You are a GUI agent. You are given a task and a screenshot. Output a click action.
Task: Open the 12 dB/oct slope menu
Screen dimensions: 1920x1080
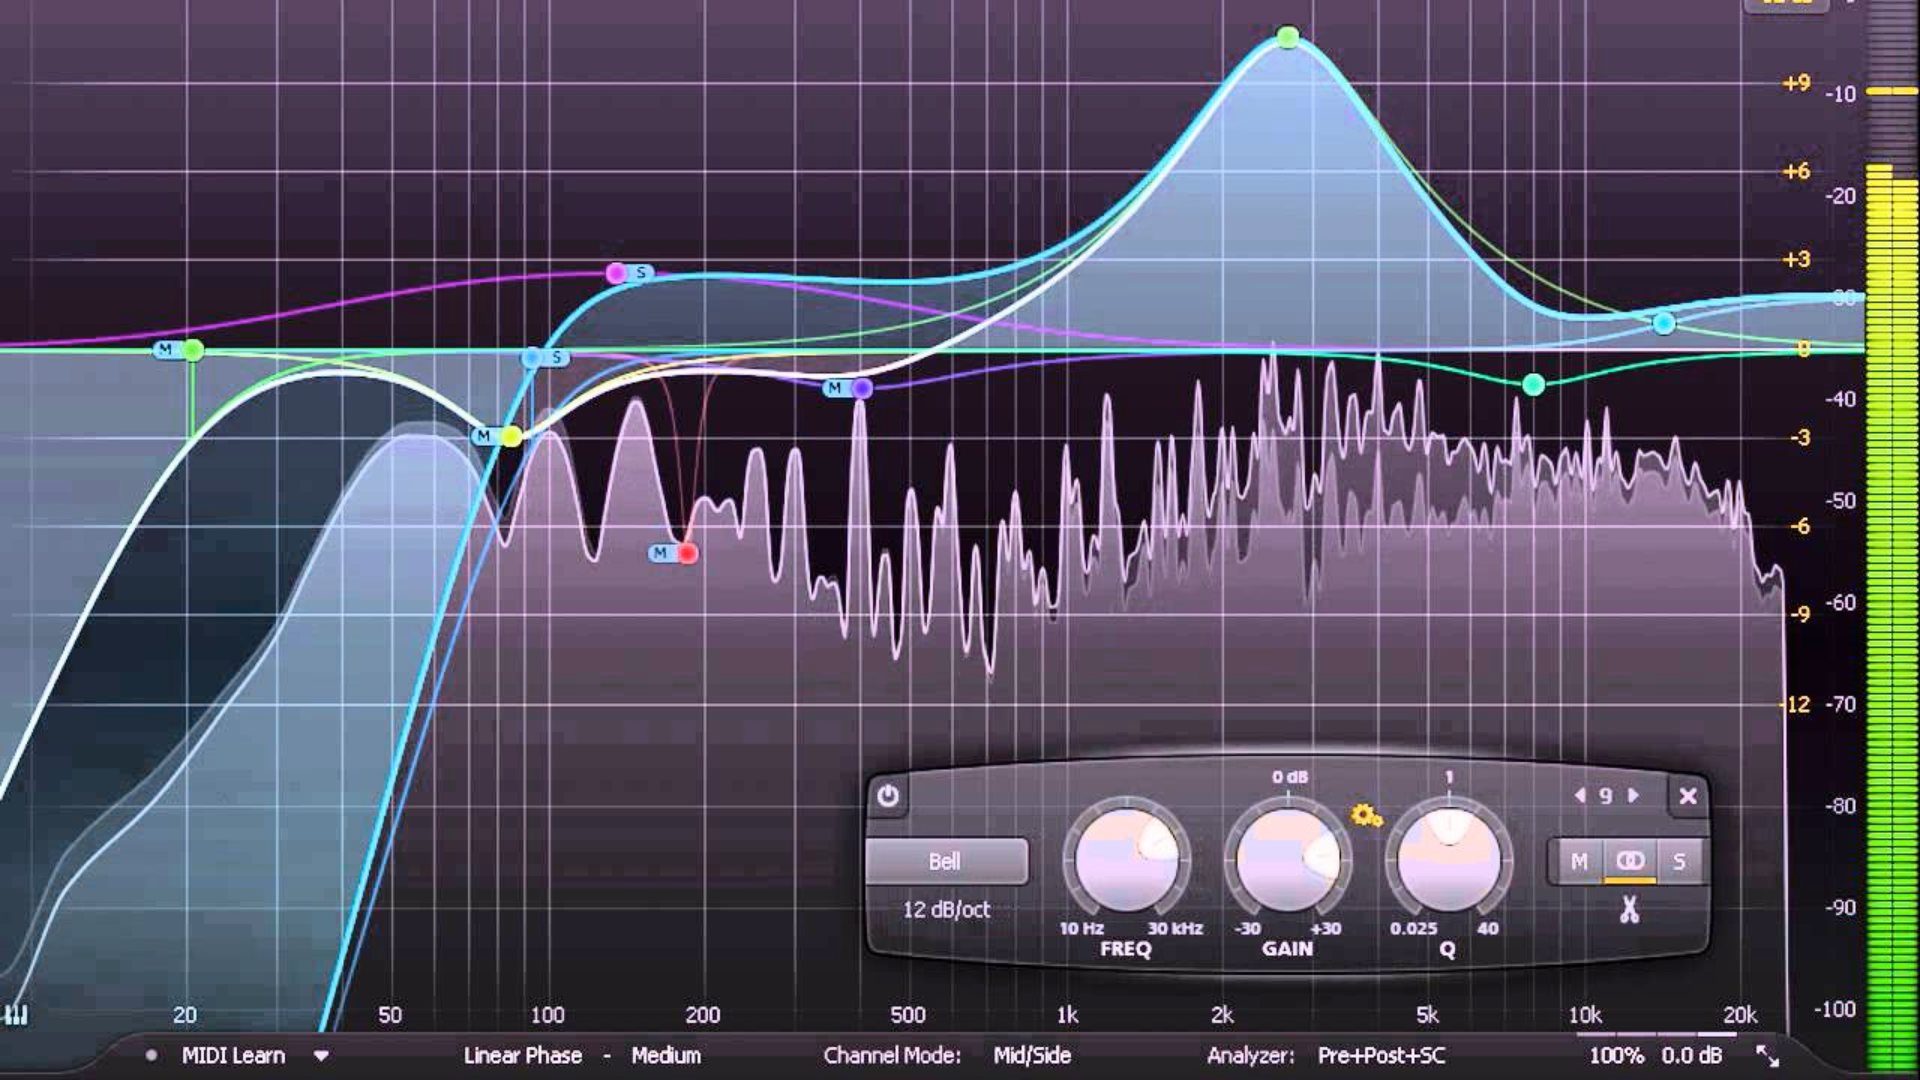pos(946,910)
